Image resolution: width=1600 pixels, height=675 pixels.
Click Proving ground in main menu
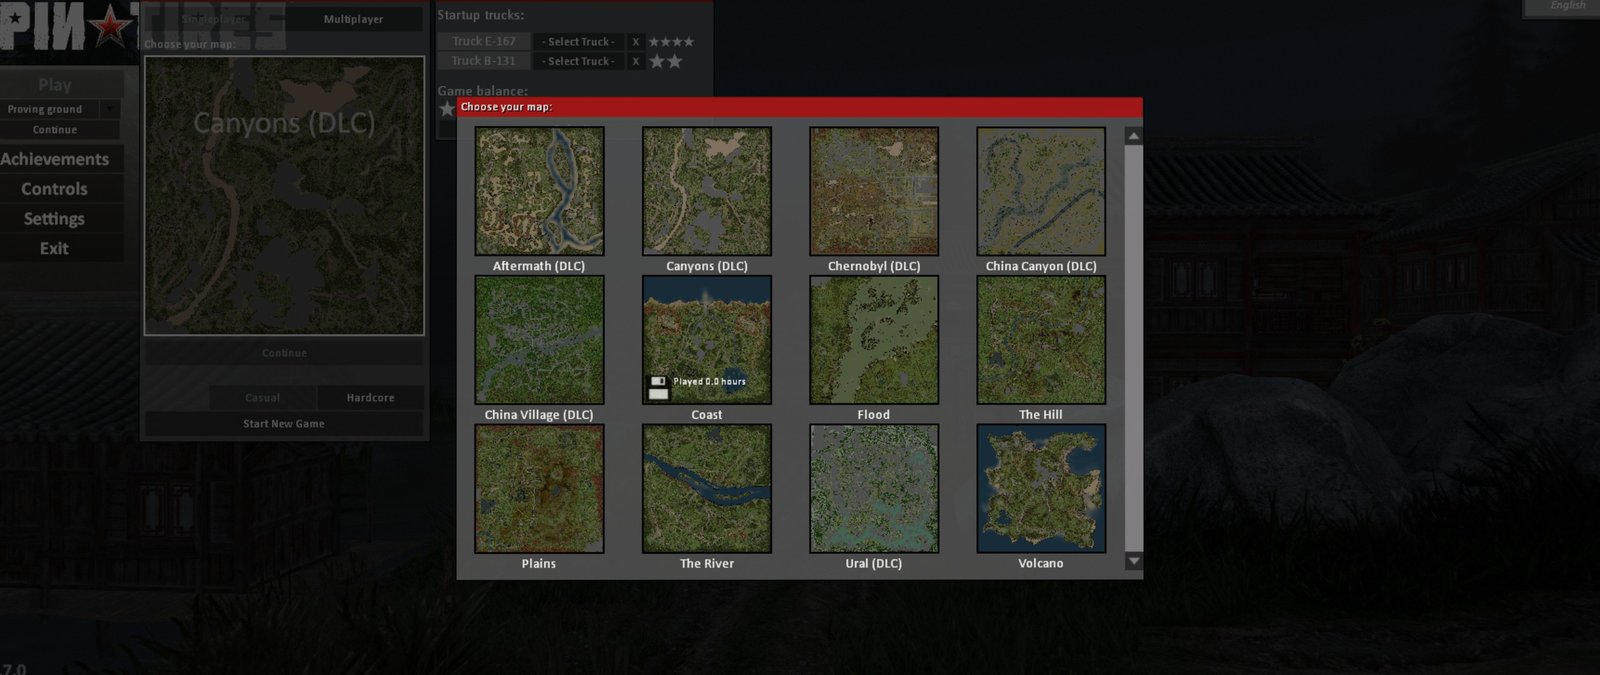point(45,109)
